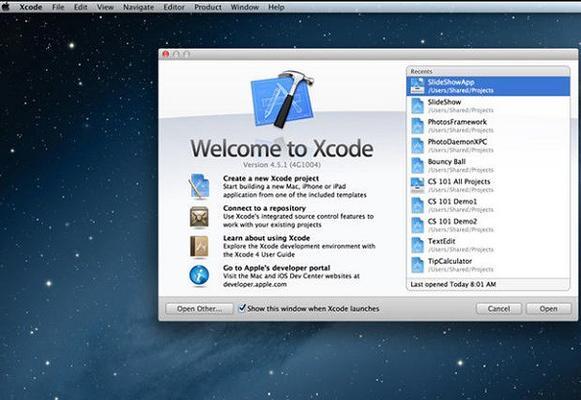
Task: Choose Create a new Xcode project
Action: [x=271, y=179]
